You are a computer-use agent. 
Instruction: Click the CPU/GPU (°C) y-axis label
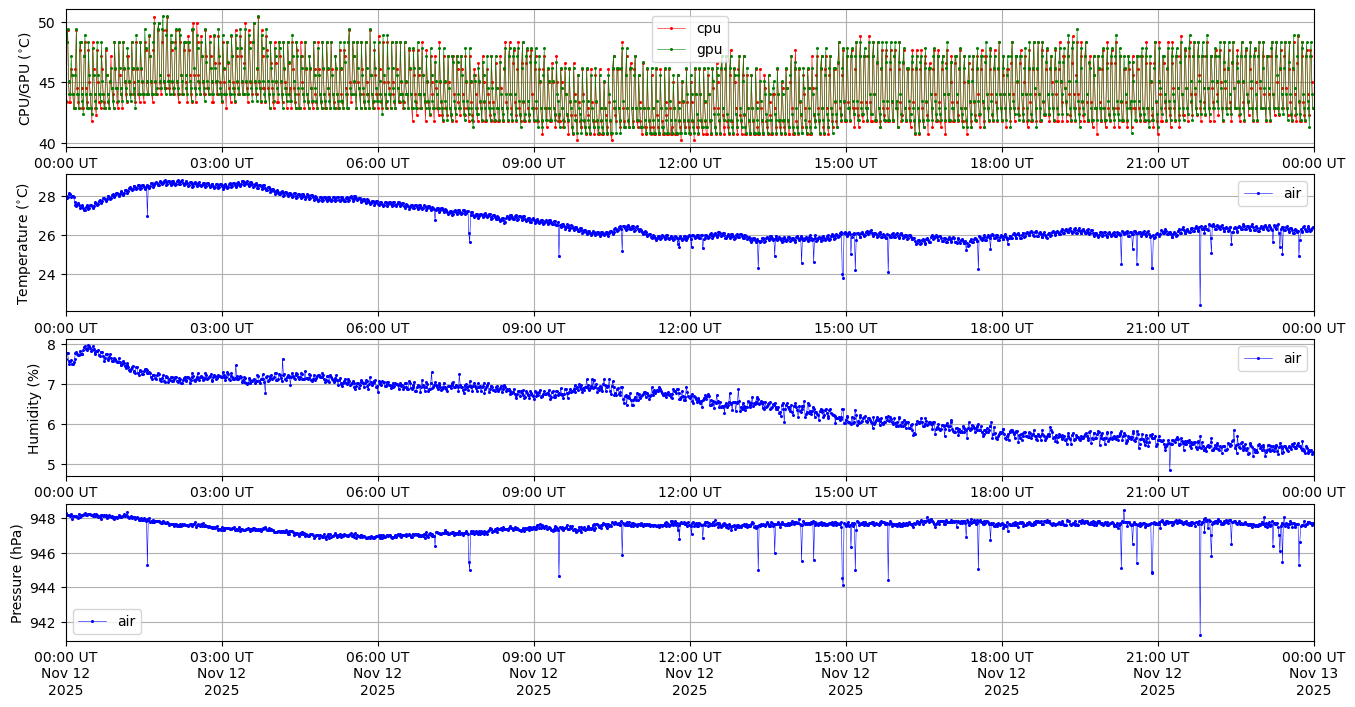point(25,79)
